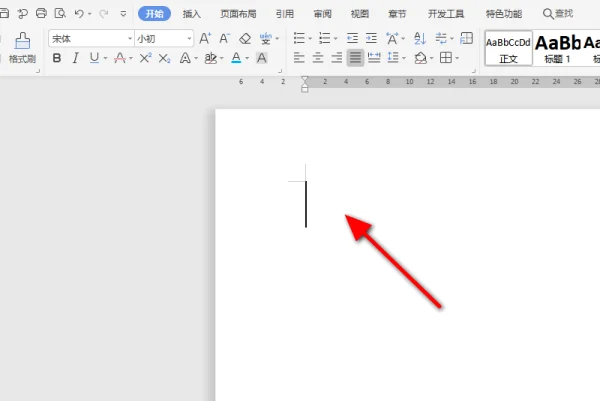
Task: Open the undo history dropdown arrow
Action: (90, 14)
